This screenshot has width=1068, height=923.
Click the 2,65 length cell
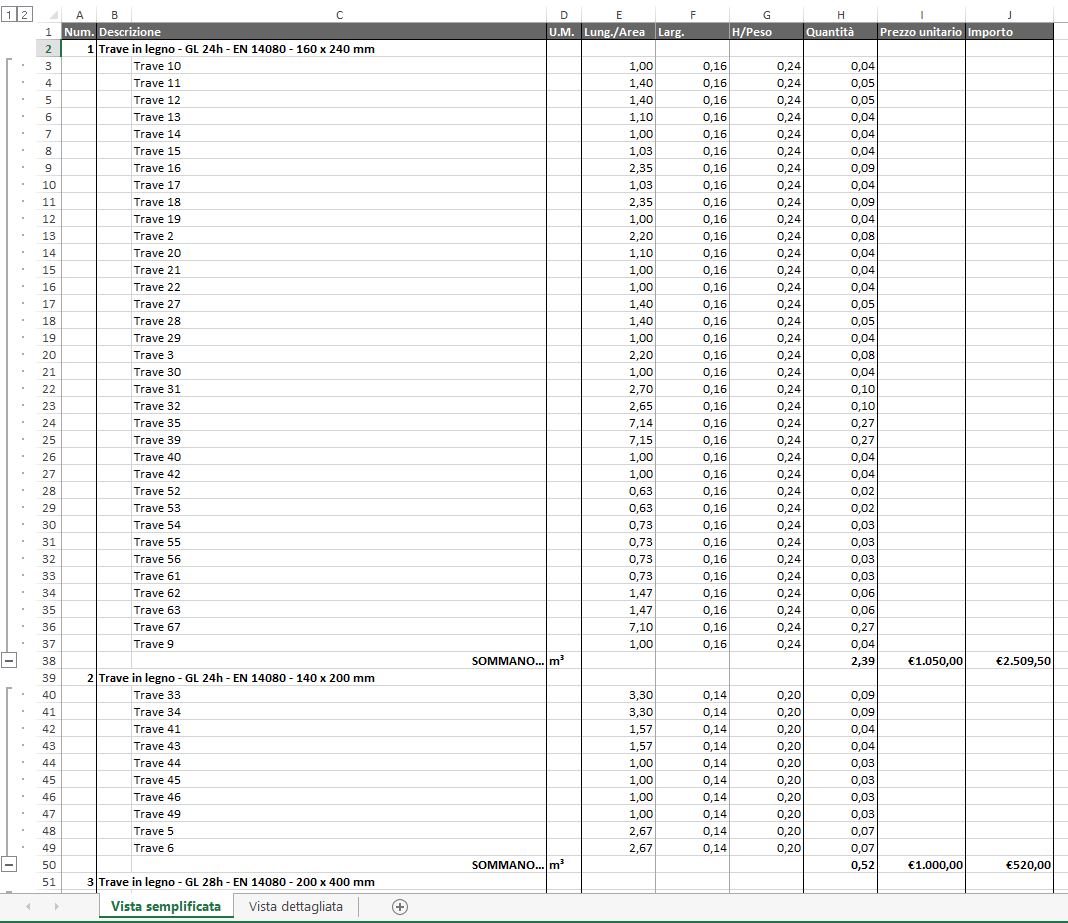618,406
